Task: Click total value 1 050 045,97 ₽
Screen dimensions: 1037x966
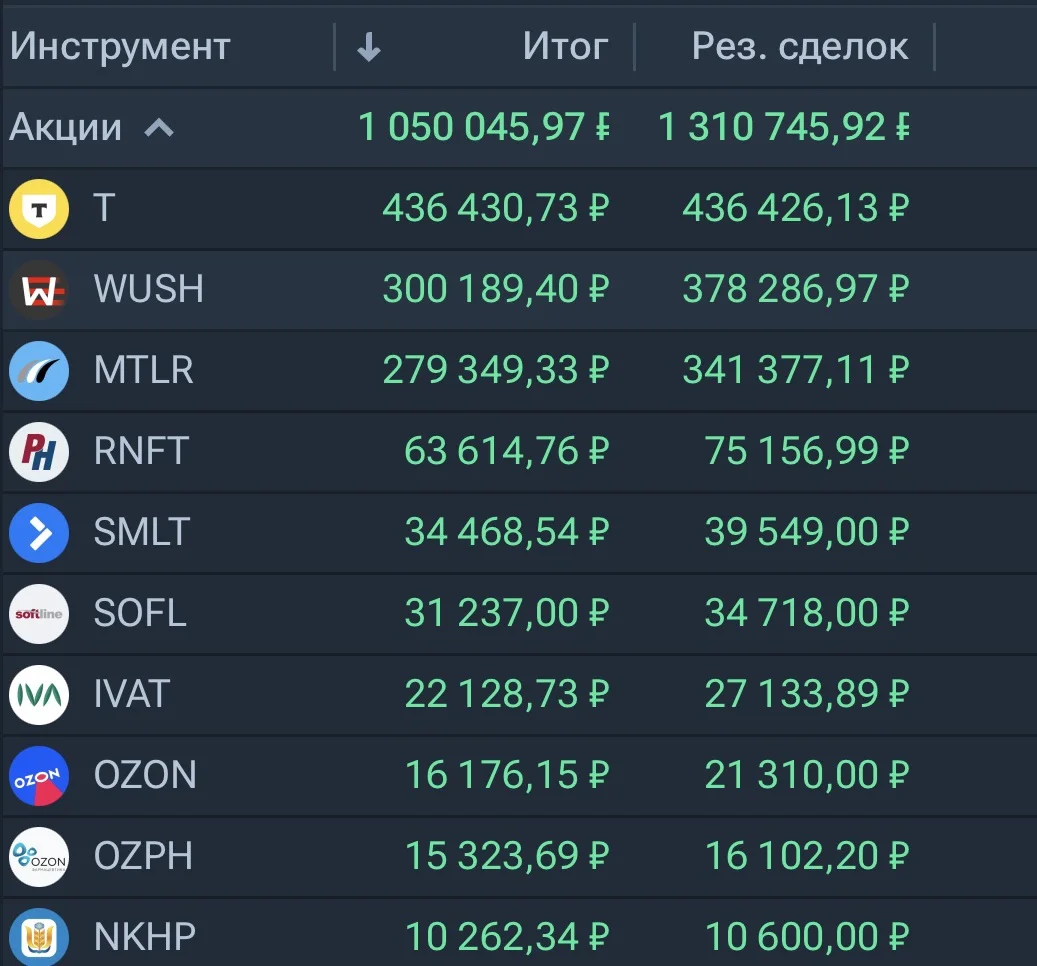Action: click(483, 127)
